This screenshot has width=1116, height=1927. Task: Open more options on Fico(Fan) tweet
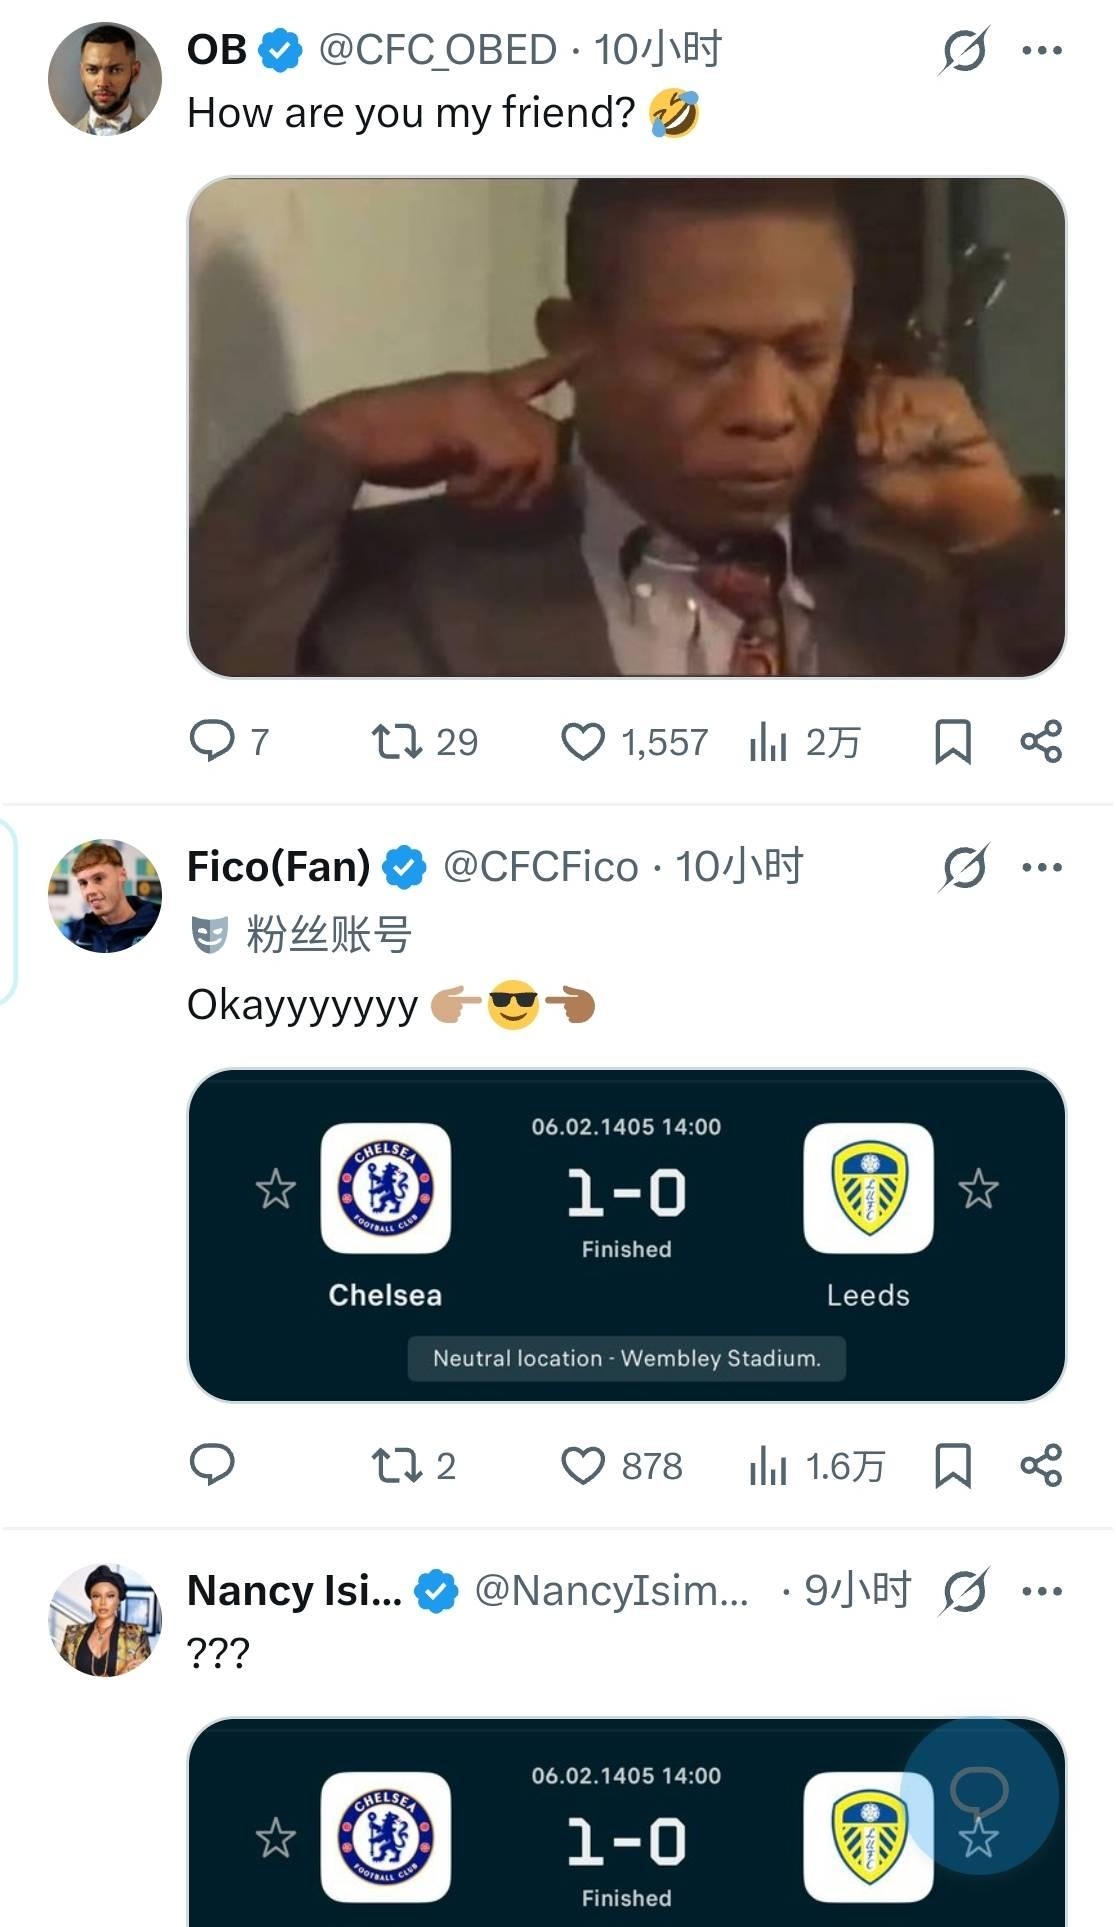(x=1042, y=867)
